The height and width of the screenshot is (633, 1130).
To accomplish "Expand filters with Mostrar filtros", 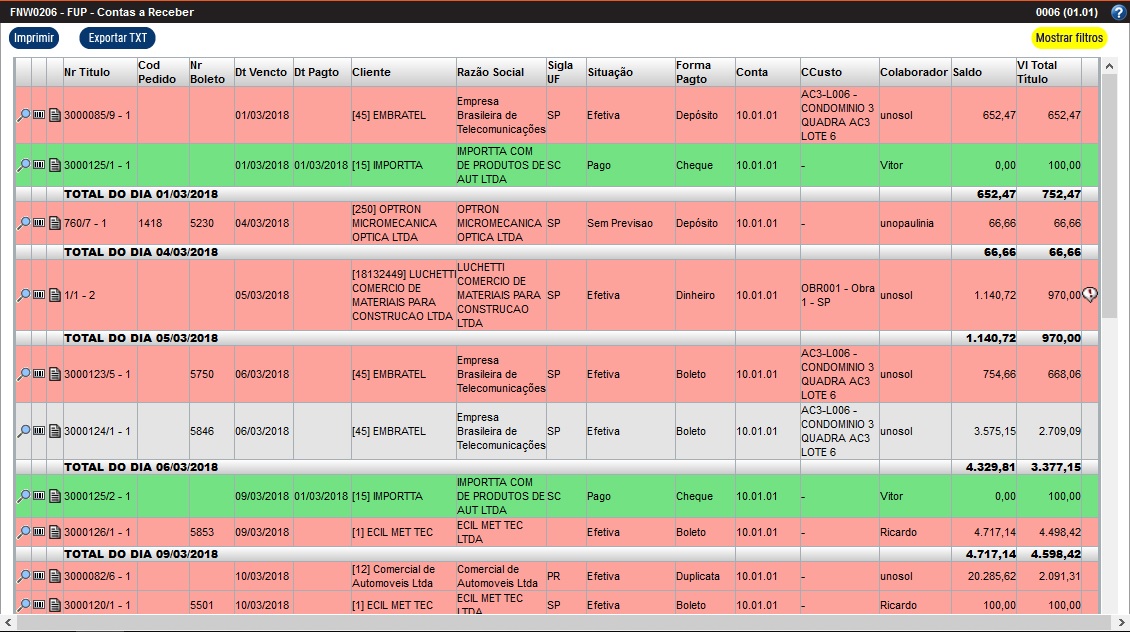I will 1069,38.
